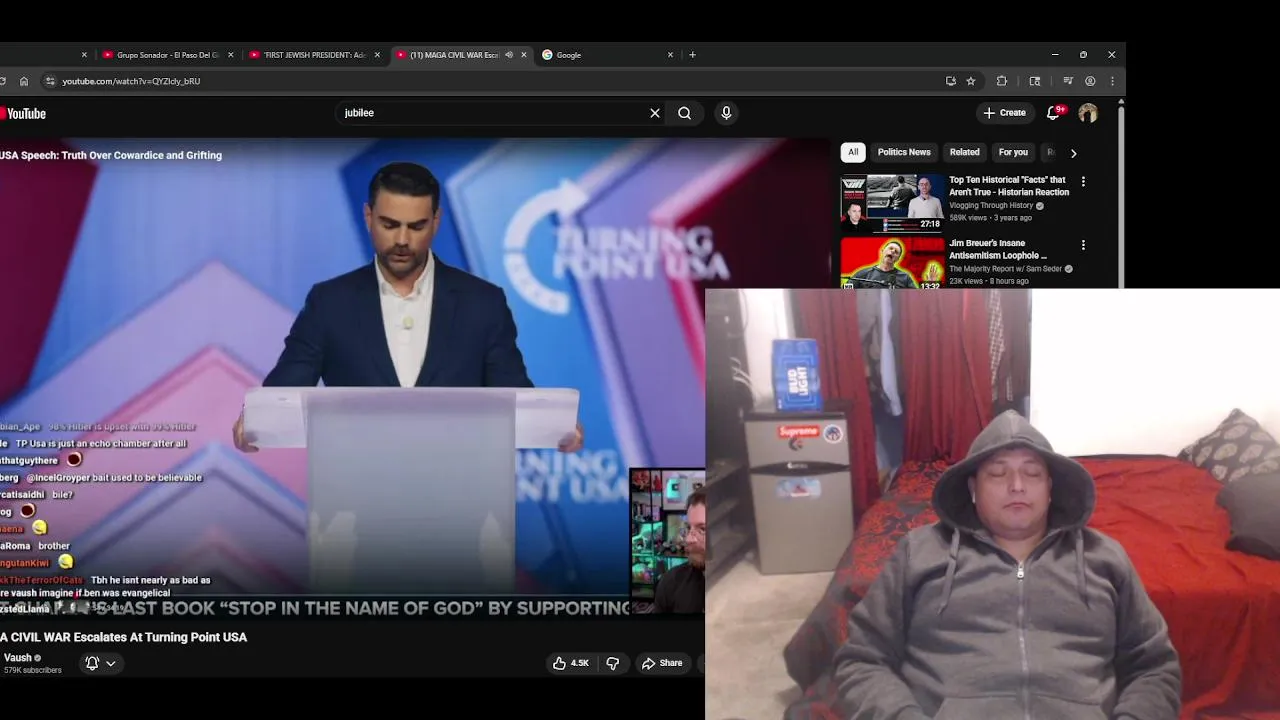1280x720 pixels.
Task: Click the browser address bar URL
Action: [x=131, y=81]
